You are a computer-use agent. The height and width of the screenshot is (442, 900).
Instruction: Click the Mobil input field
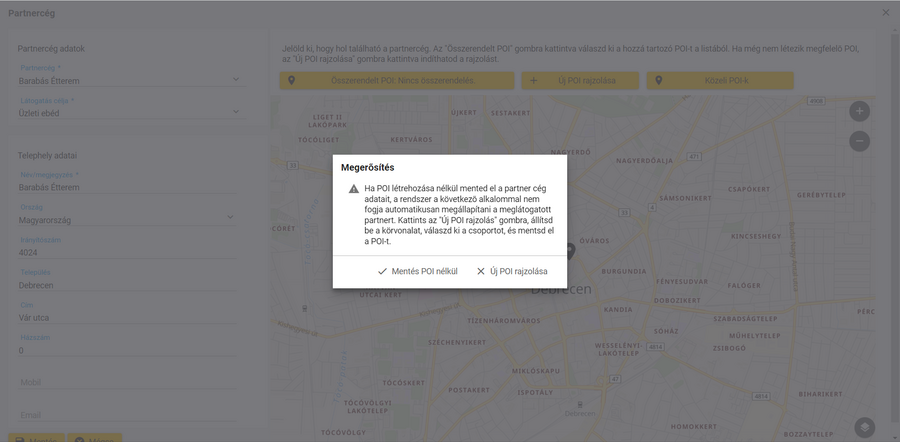[x=130, y=382]
